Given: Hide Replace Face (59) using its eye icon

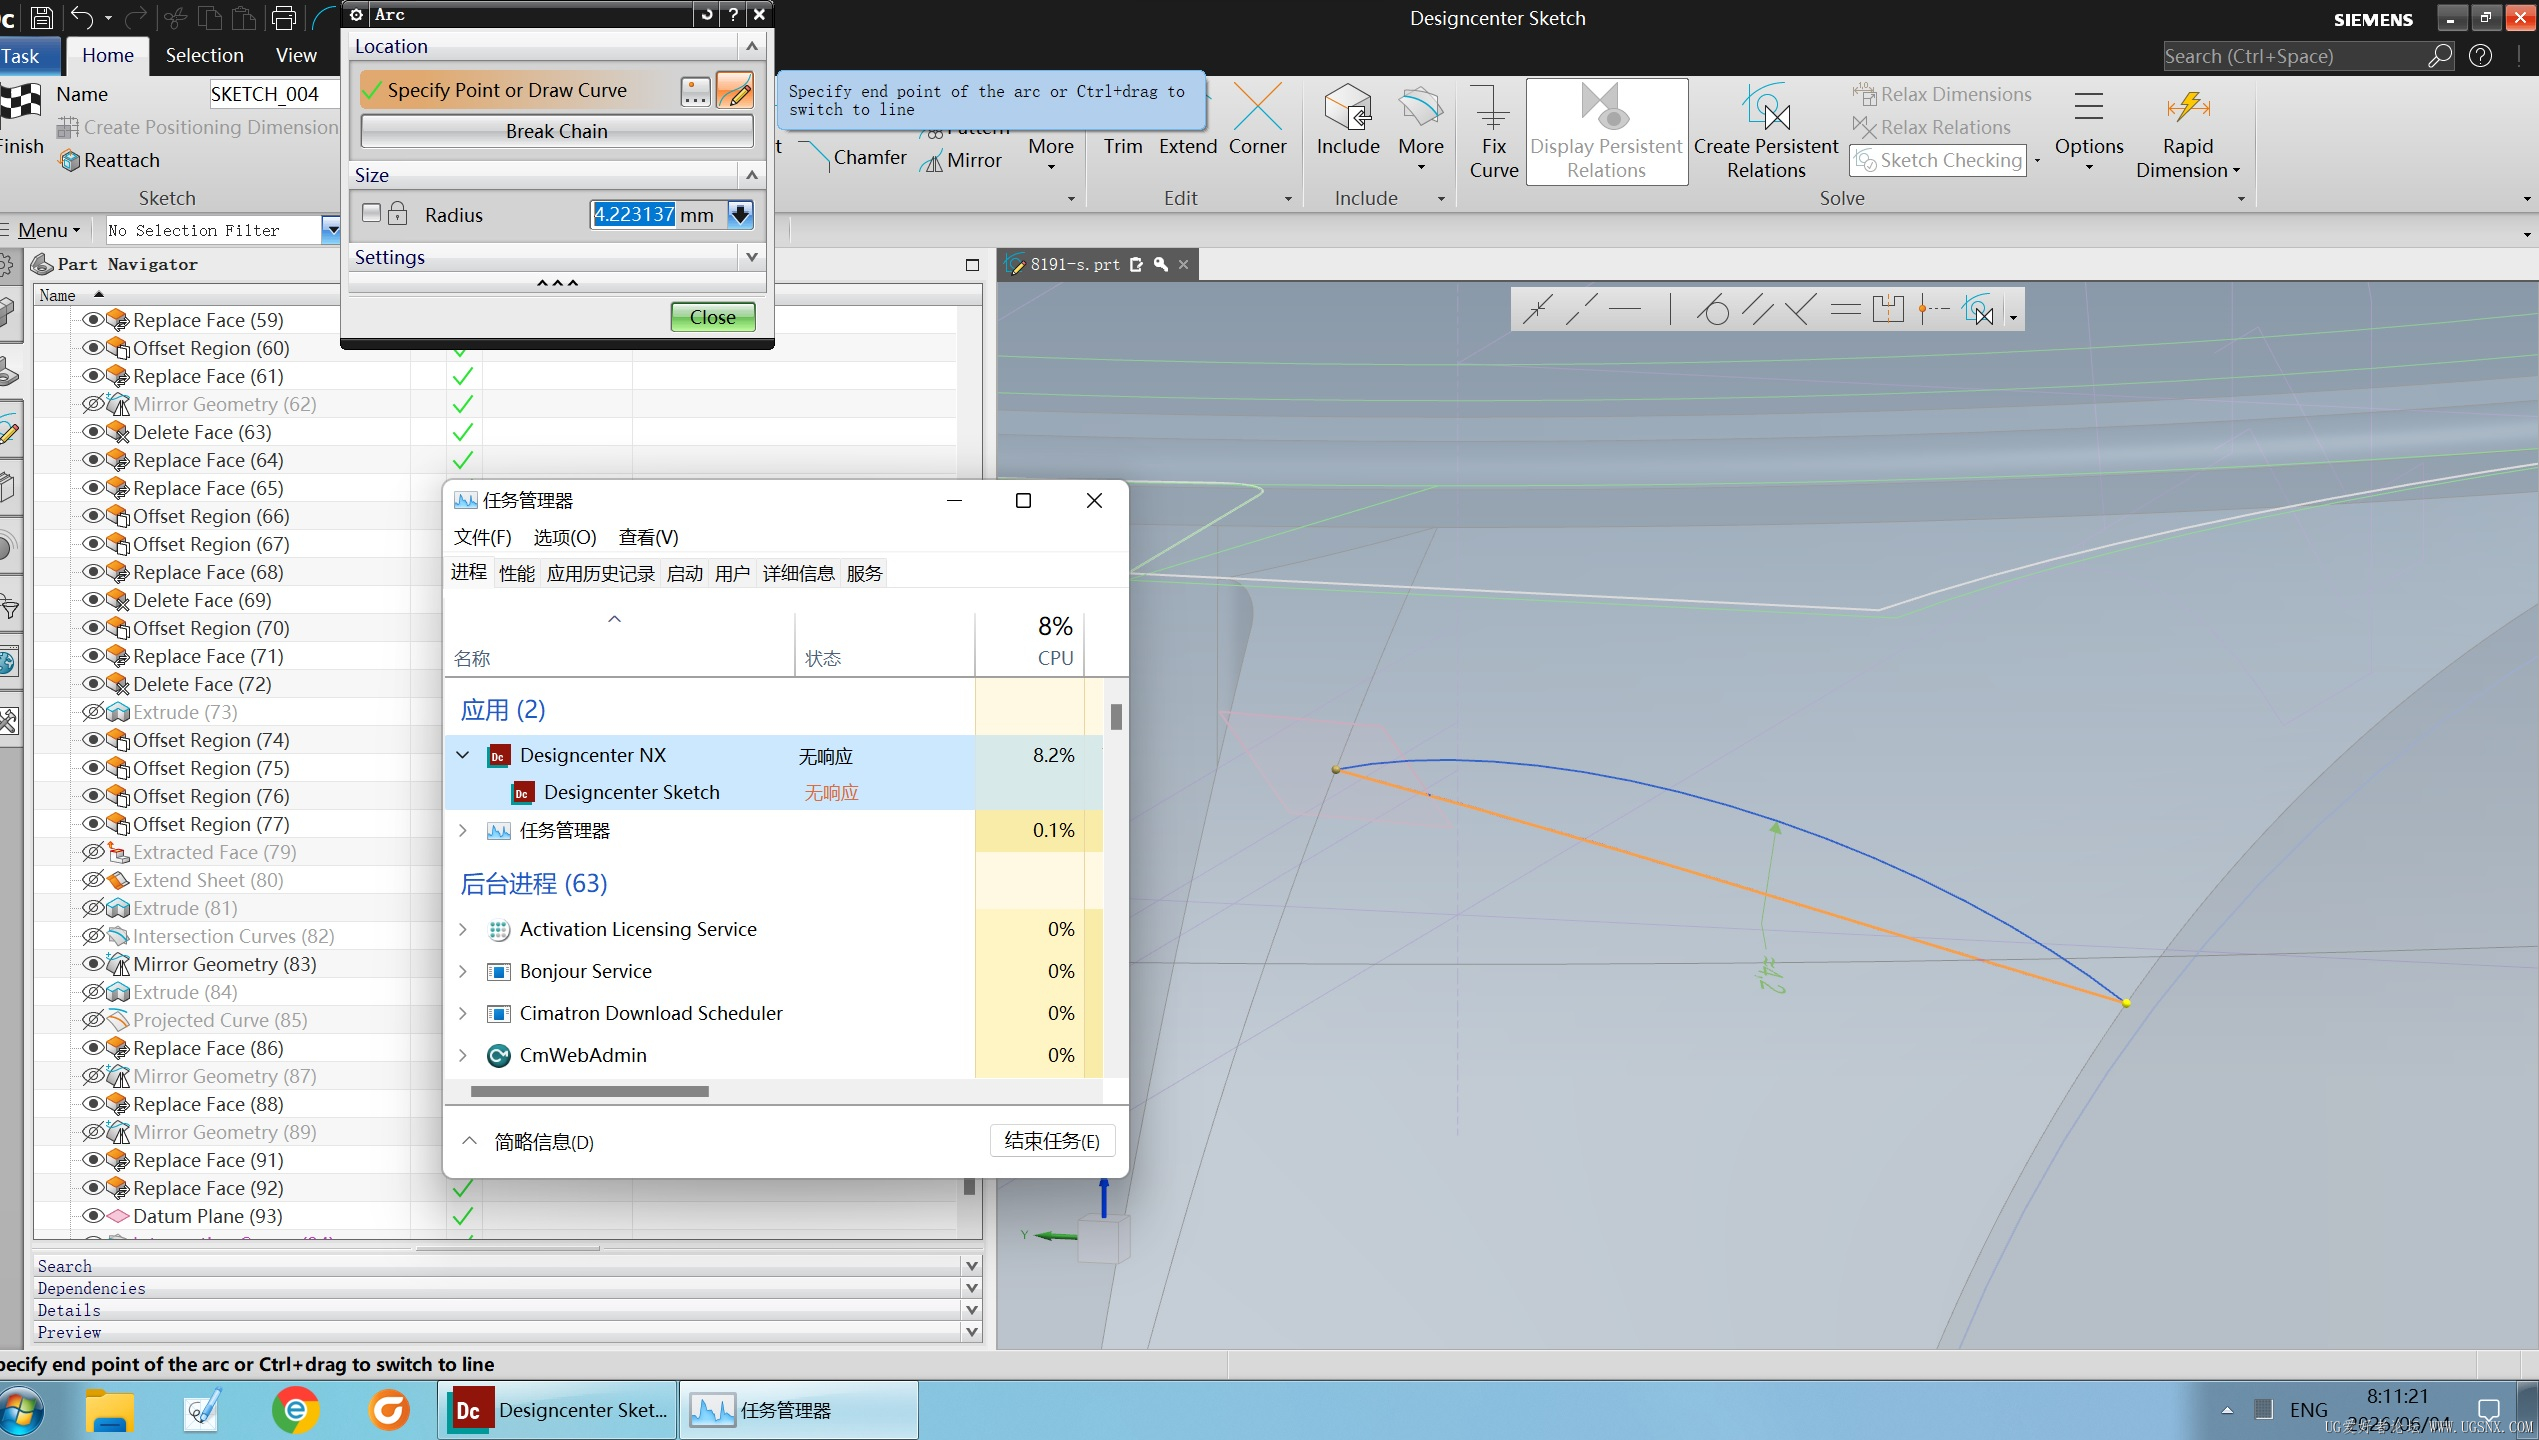Looking at the screenshot, I should [x=93, y=320].
